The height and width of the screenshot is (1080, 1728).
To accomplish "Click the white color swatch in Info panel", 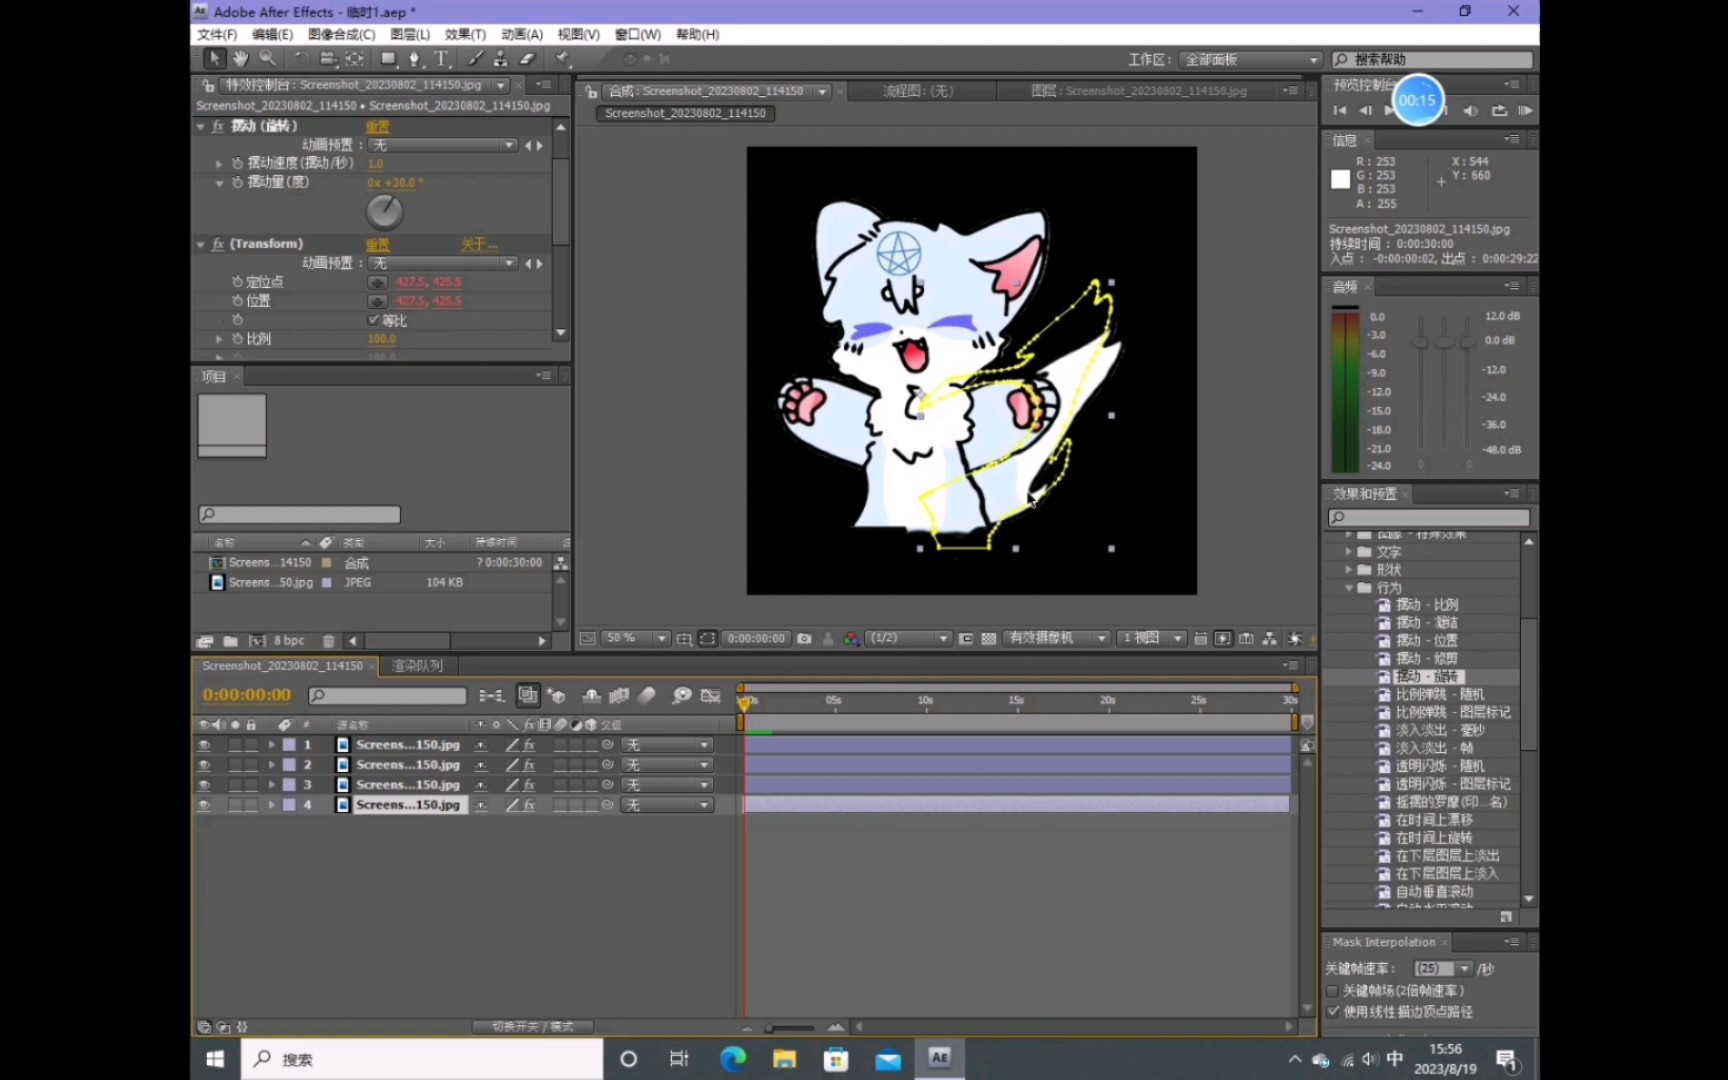I will (1340, 179).
